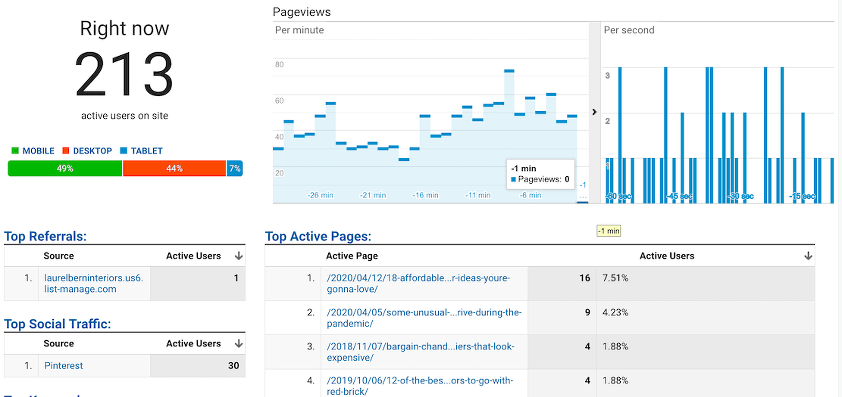The height and width of the screenshot is (397, 842).
Task: Click the red DESKTOP legend square
Action: click(66, 151)
